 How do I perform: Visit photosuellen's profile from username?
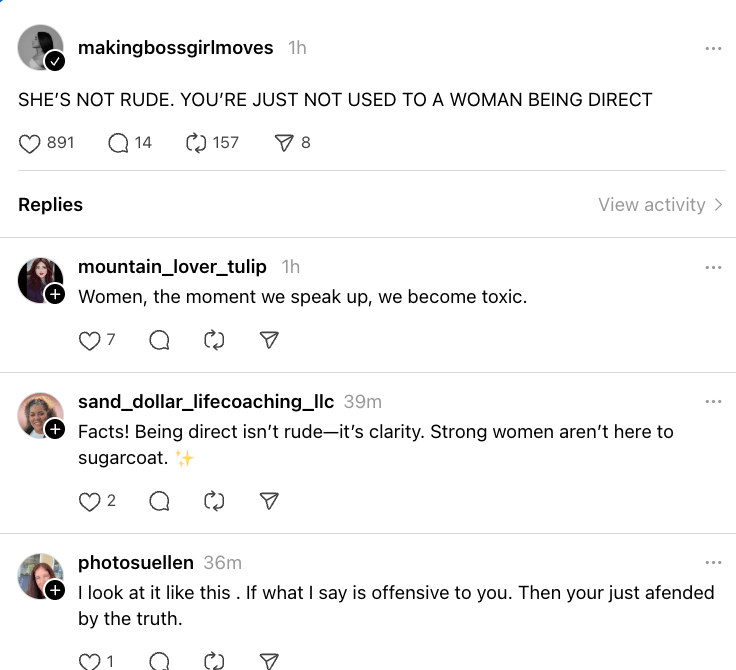coord(135,563)
